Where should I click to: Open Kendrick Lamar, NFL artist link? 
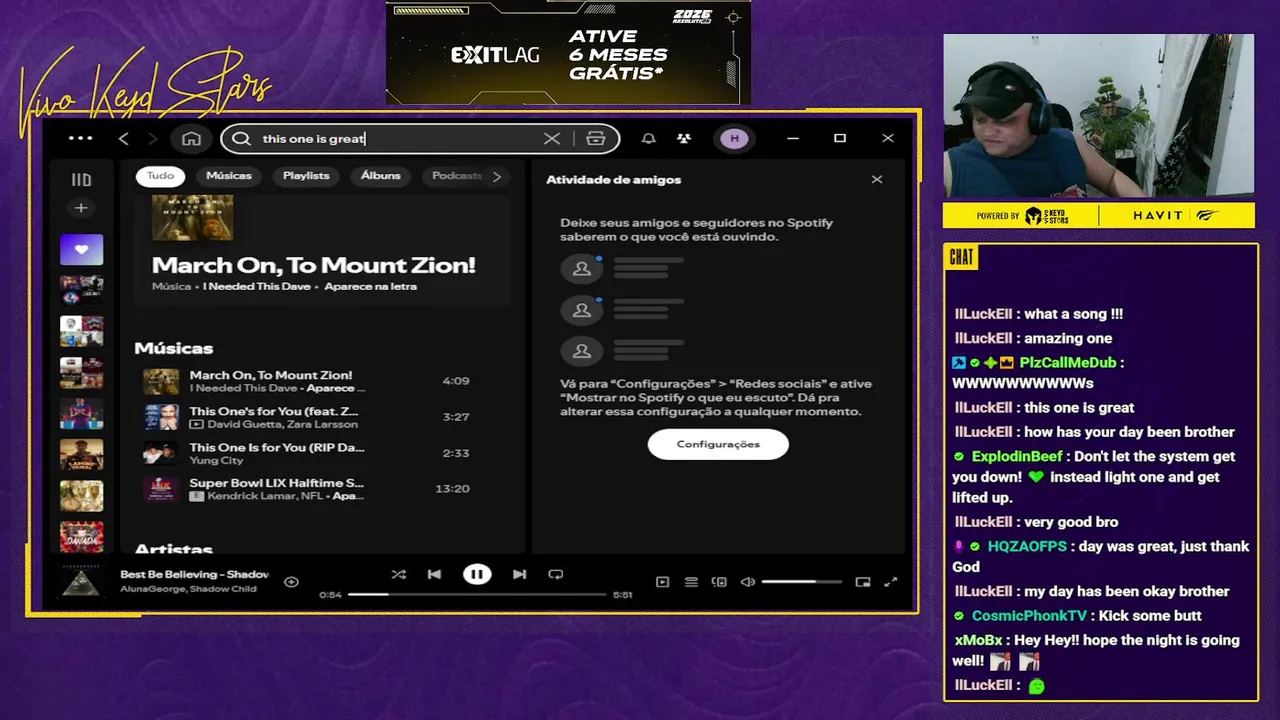pos(266,496)
